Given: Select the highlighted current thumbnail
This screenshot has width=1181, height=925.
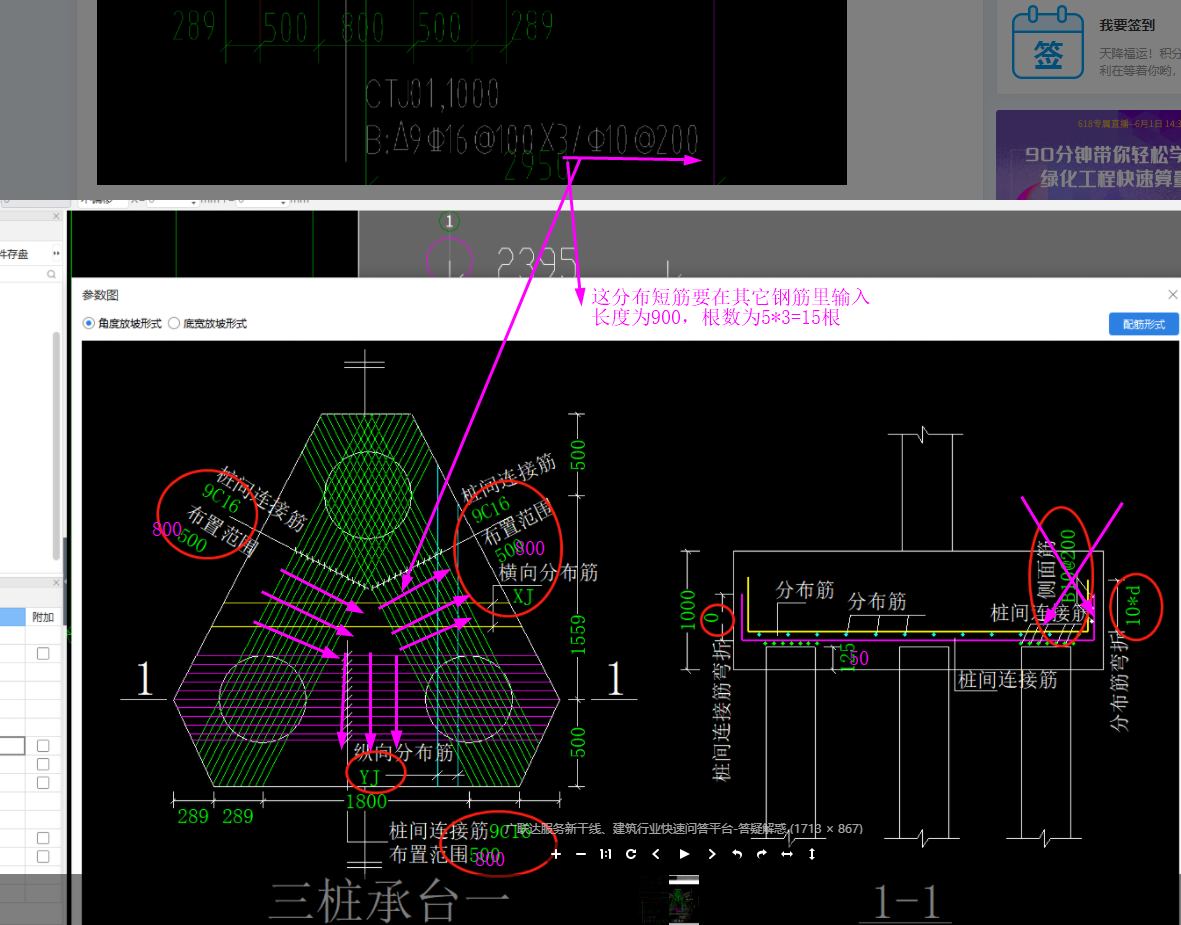Looking at the screenshot, I should 683,899.
